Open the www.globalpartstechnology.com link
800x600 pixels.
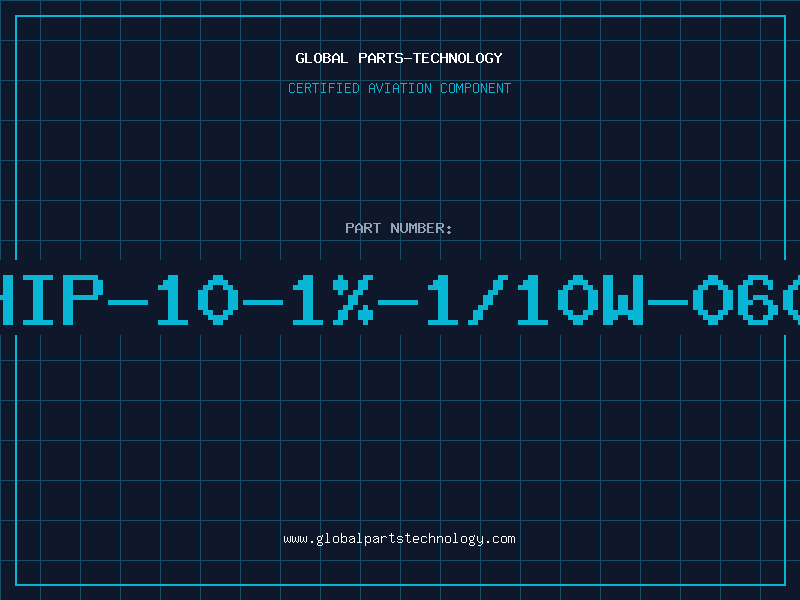tap(399, 539)
